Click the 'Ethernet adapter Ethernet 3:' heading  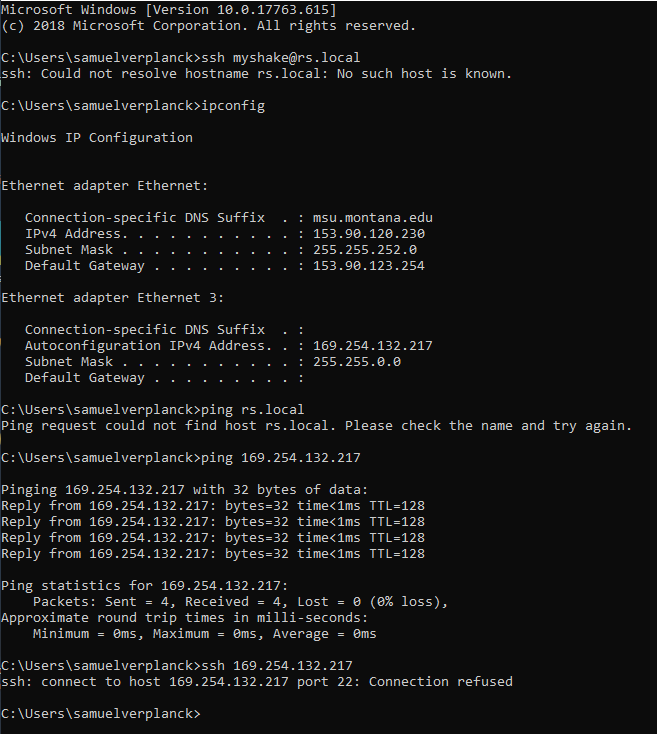coord(112,298)
